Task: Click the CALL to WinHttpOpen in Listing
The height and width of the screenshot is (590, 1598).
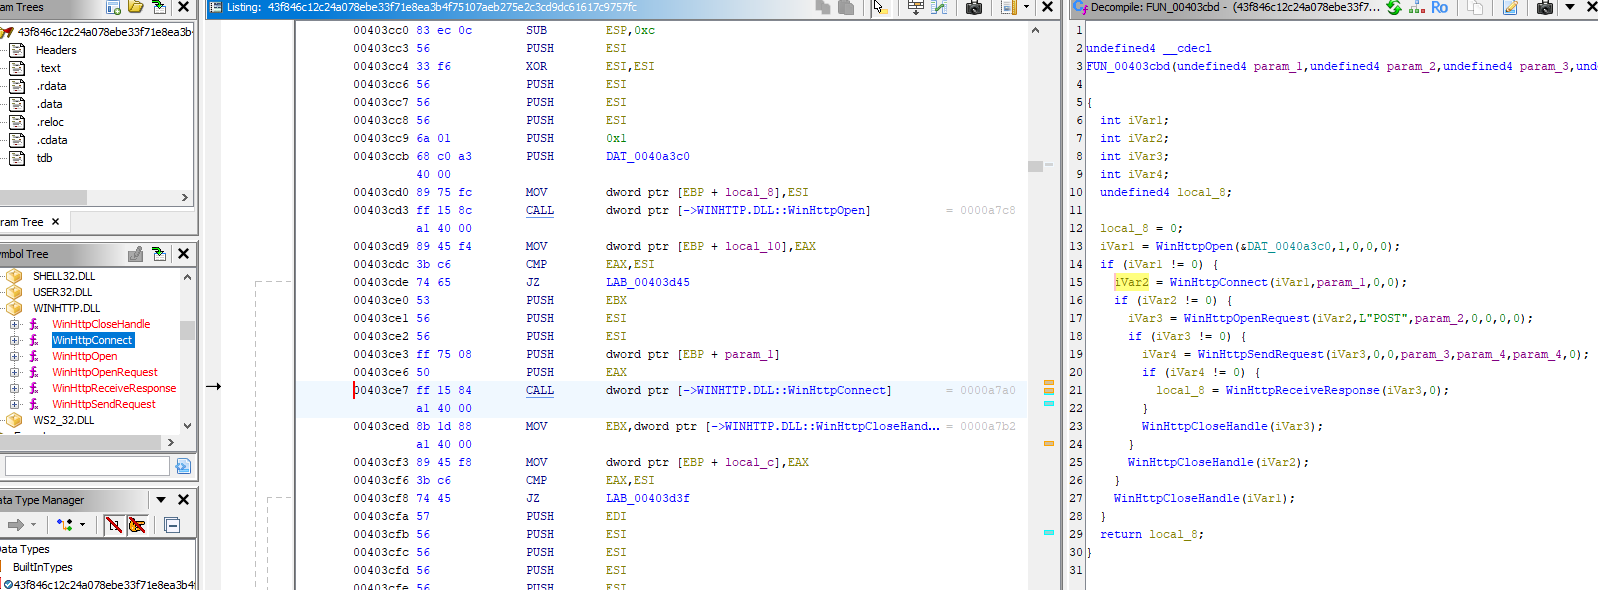Action: pos(540,210)
